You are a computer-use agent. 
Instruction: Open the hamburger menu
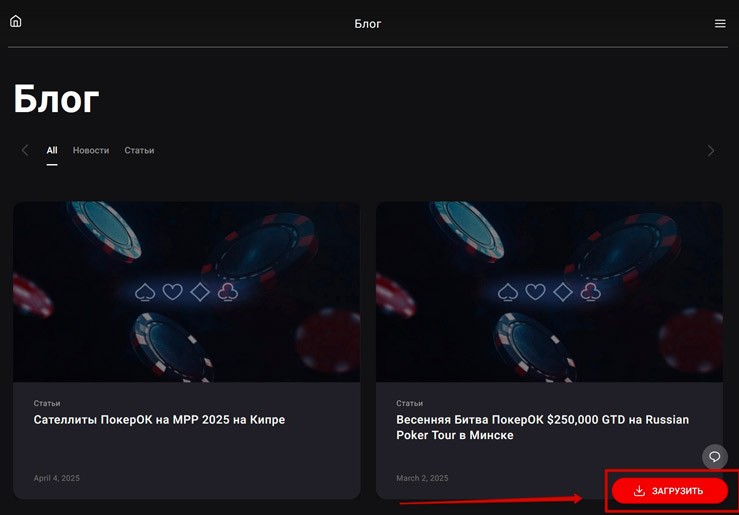pos(720,24)
